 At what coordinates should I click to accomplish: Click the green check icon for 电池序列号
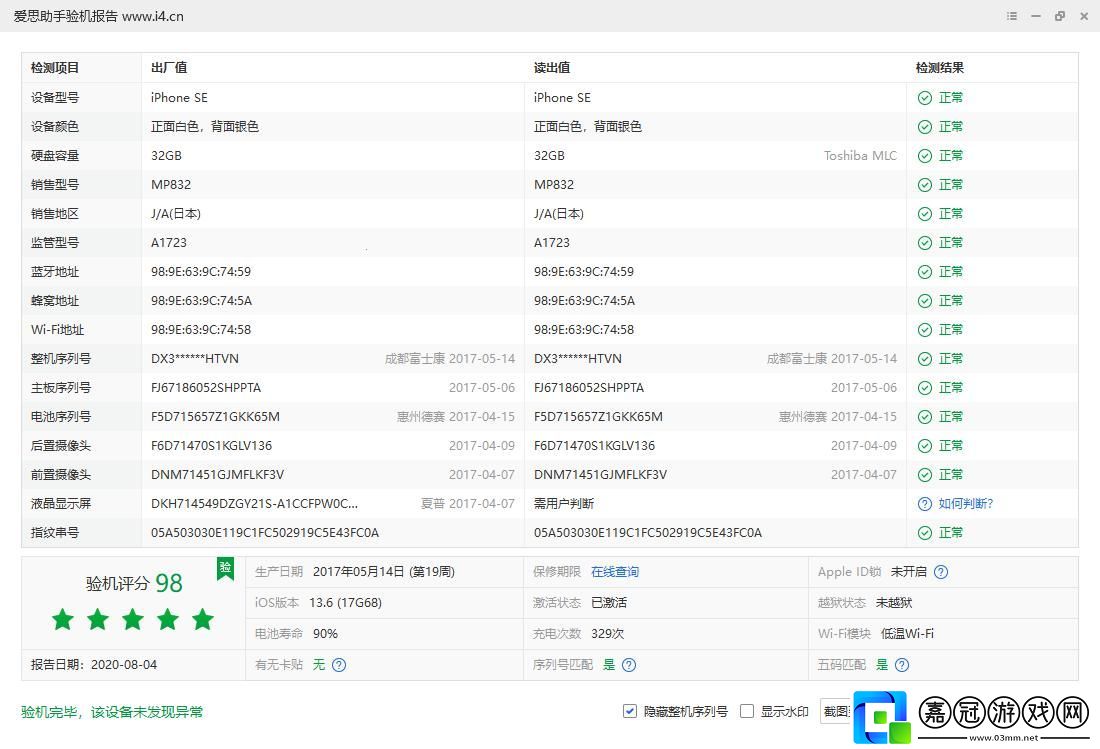925,417
